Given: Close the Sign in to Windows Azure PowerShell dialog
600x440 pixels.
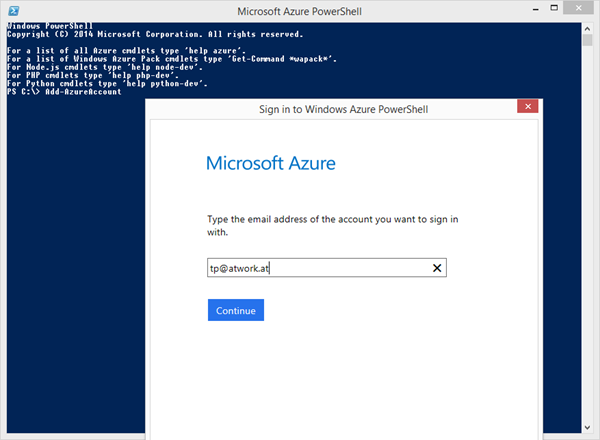Looking at the screenshot, I should click(x=527, y=106).
